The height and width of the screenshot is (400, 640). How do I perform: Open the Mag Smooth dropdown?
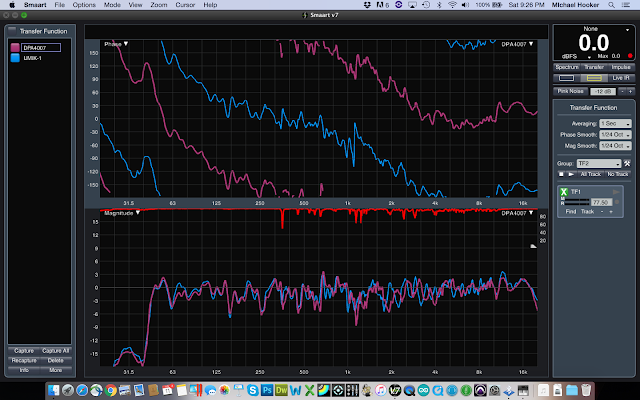tap(615, 146)
